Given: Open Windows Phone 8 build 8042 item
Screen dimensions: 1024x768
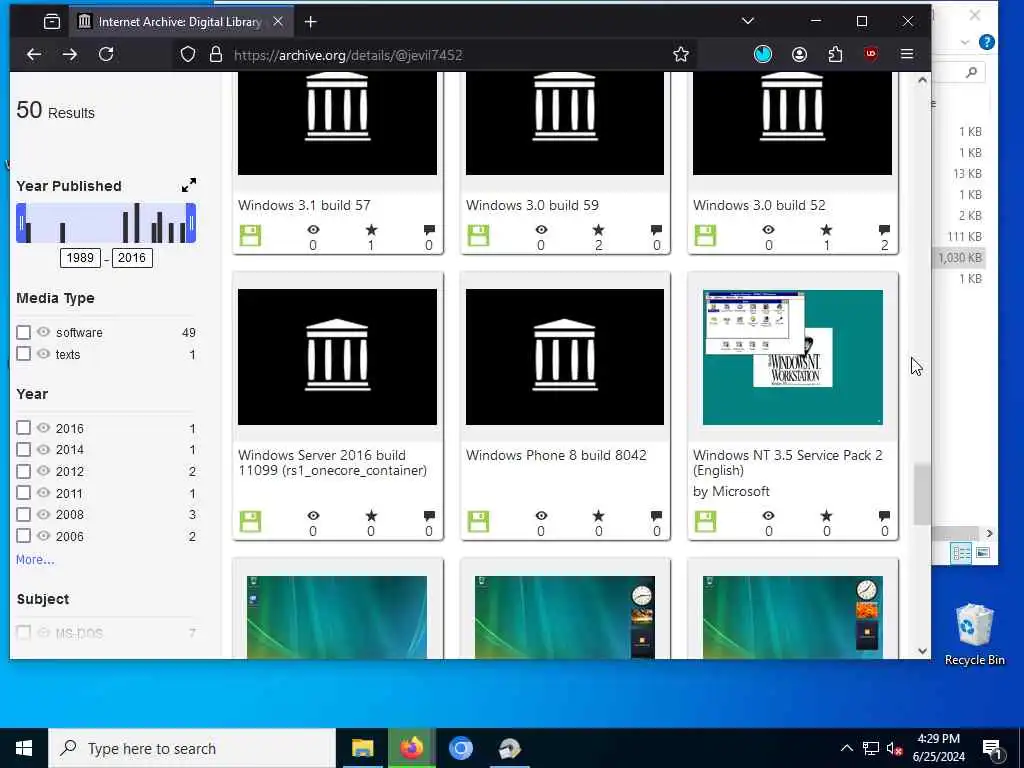Looking at the screenshot, I should (x=556, y=455).
